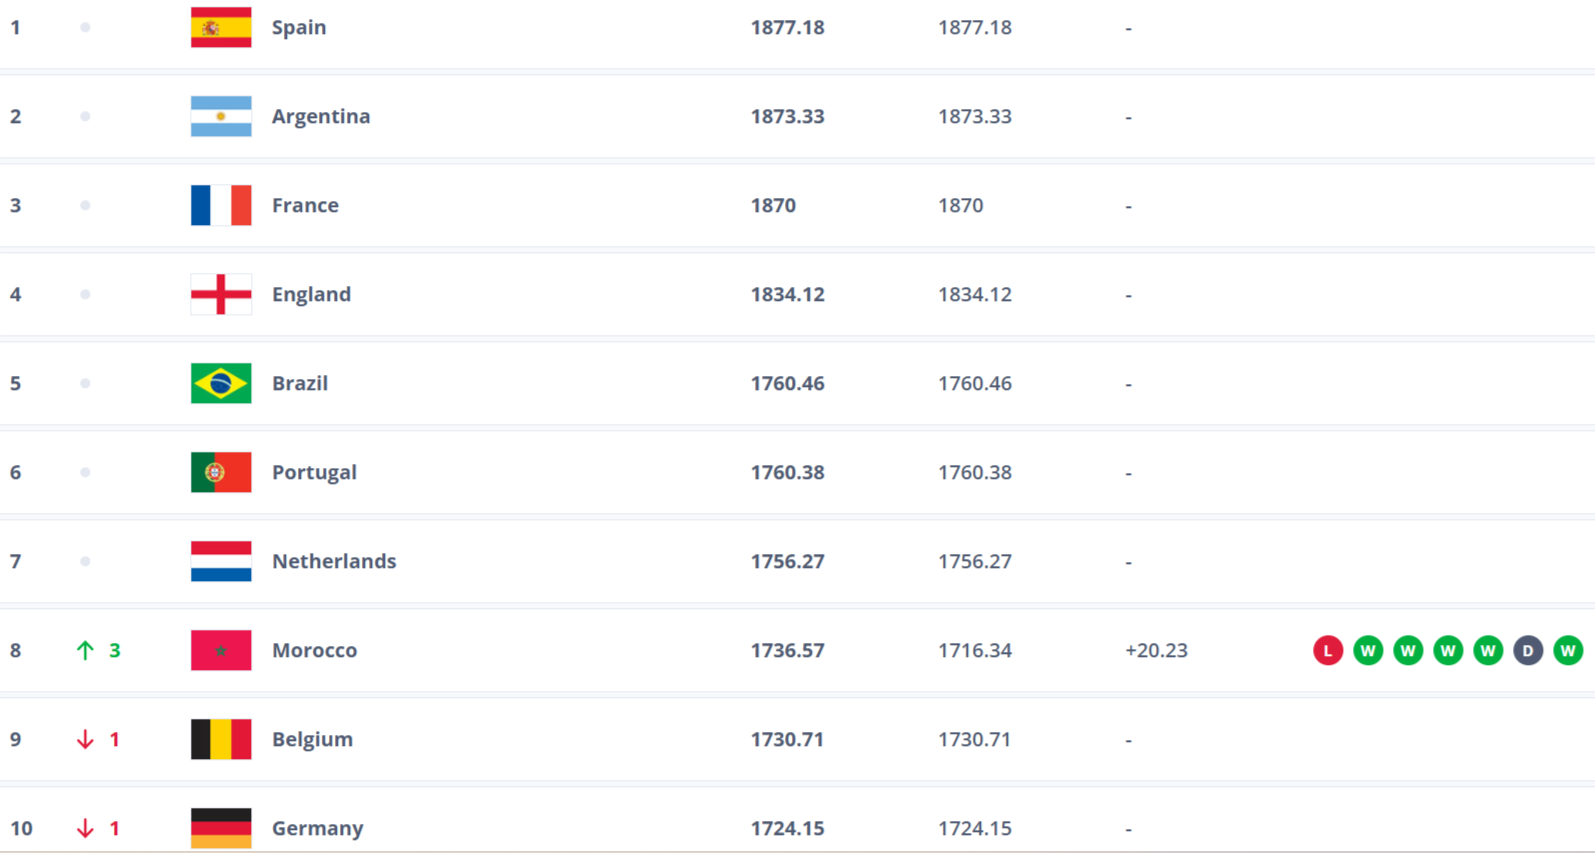Select the red L badge in Morocco's form

click(x=1328, y=651)
